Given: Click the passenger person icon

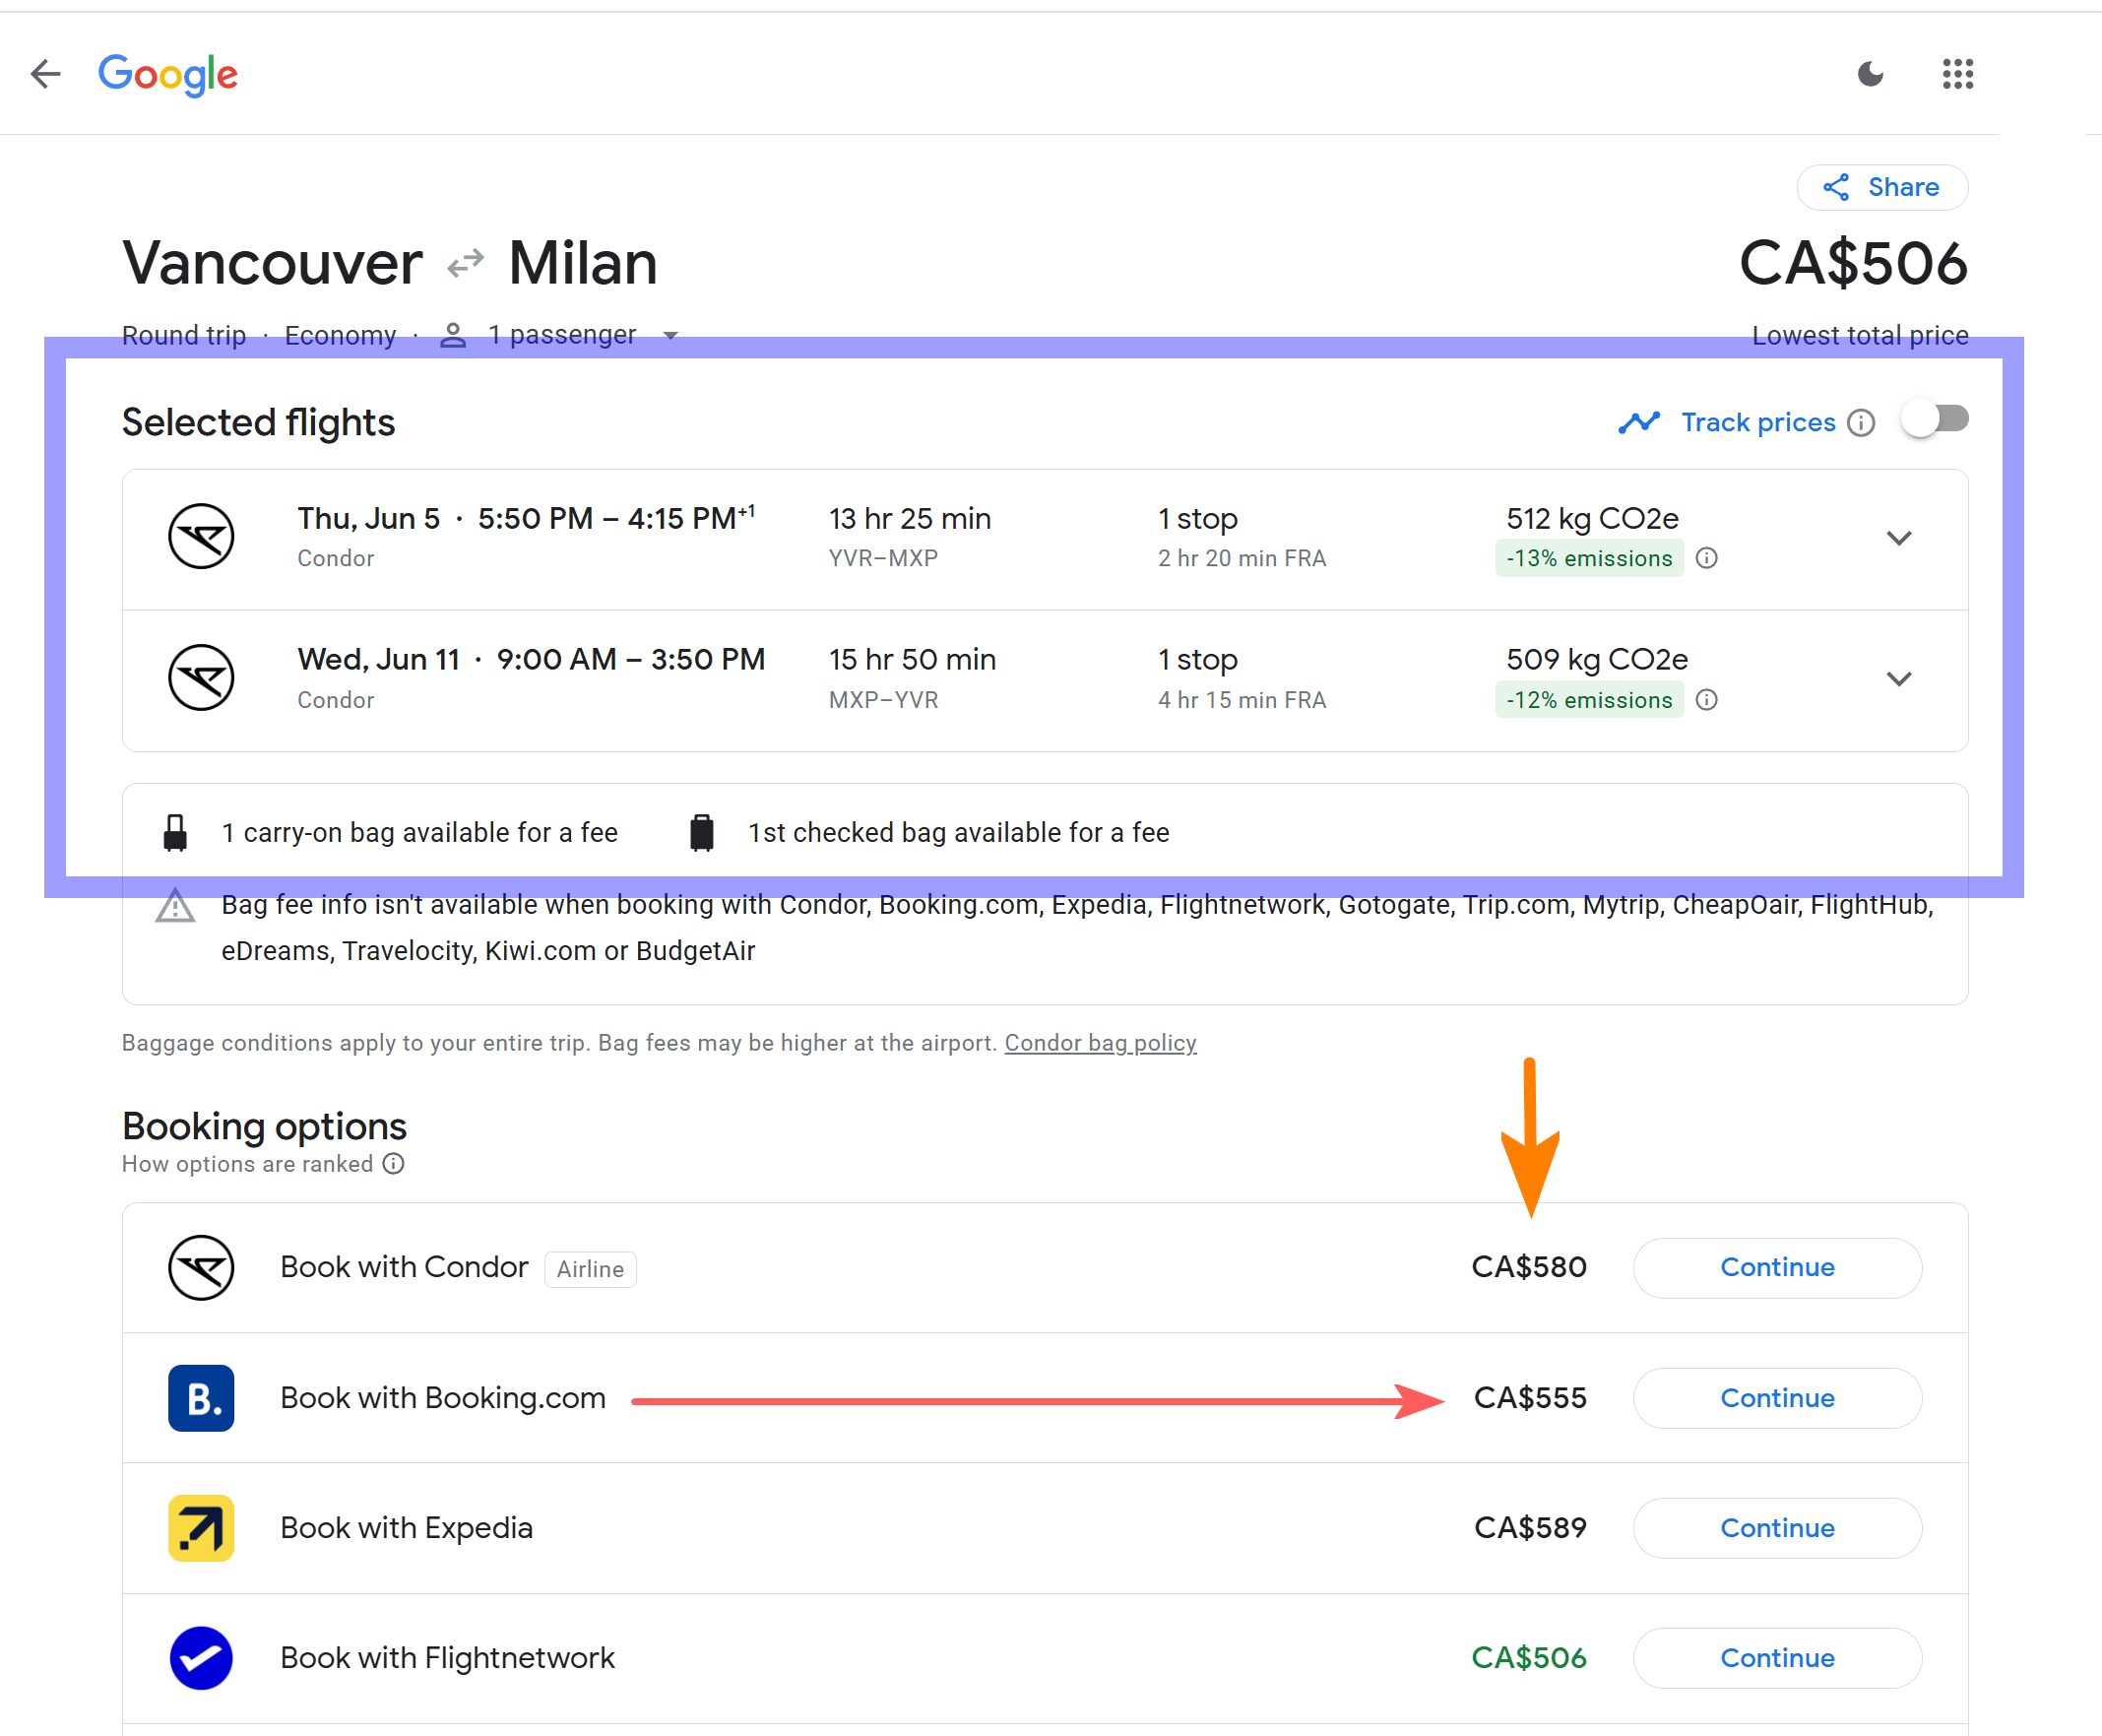Looking at the screenshot, I should click(453, 335).
